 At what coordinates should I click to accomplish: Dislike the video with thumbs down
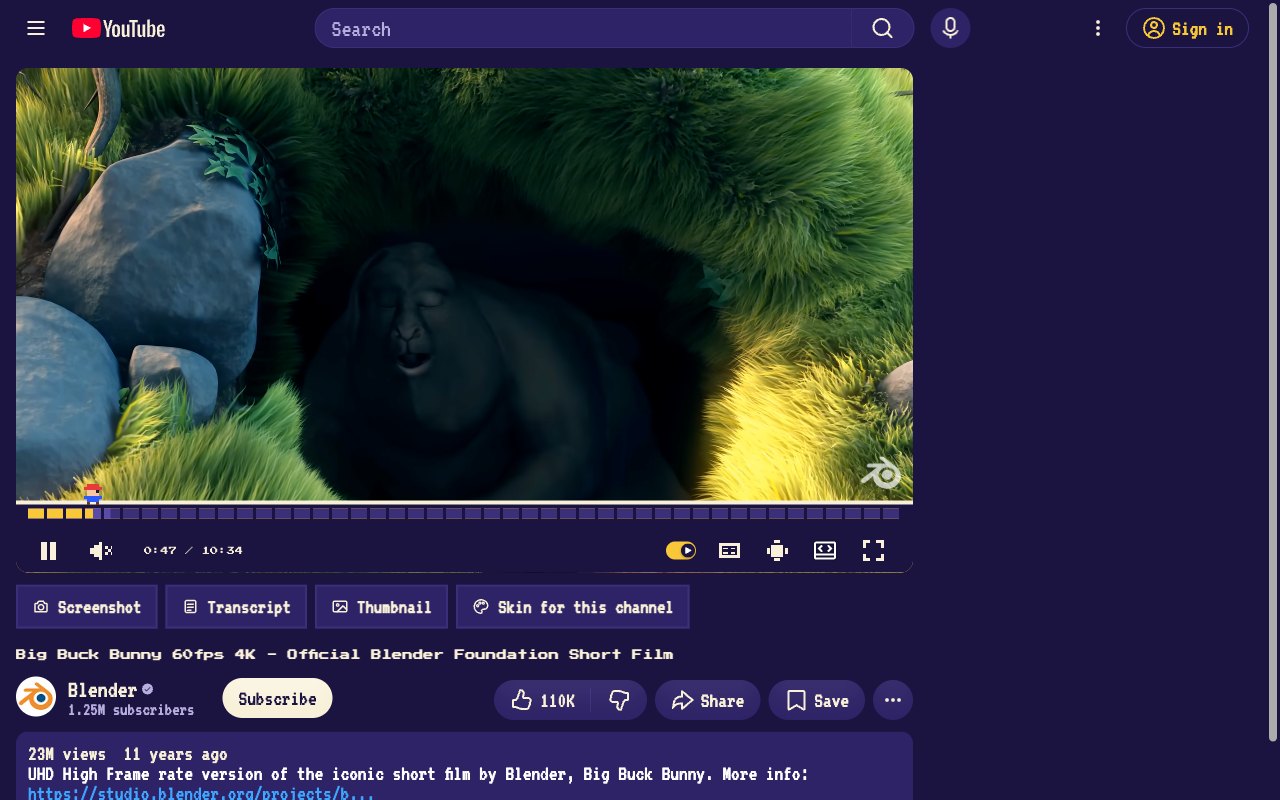619,700
